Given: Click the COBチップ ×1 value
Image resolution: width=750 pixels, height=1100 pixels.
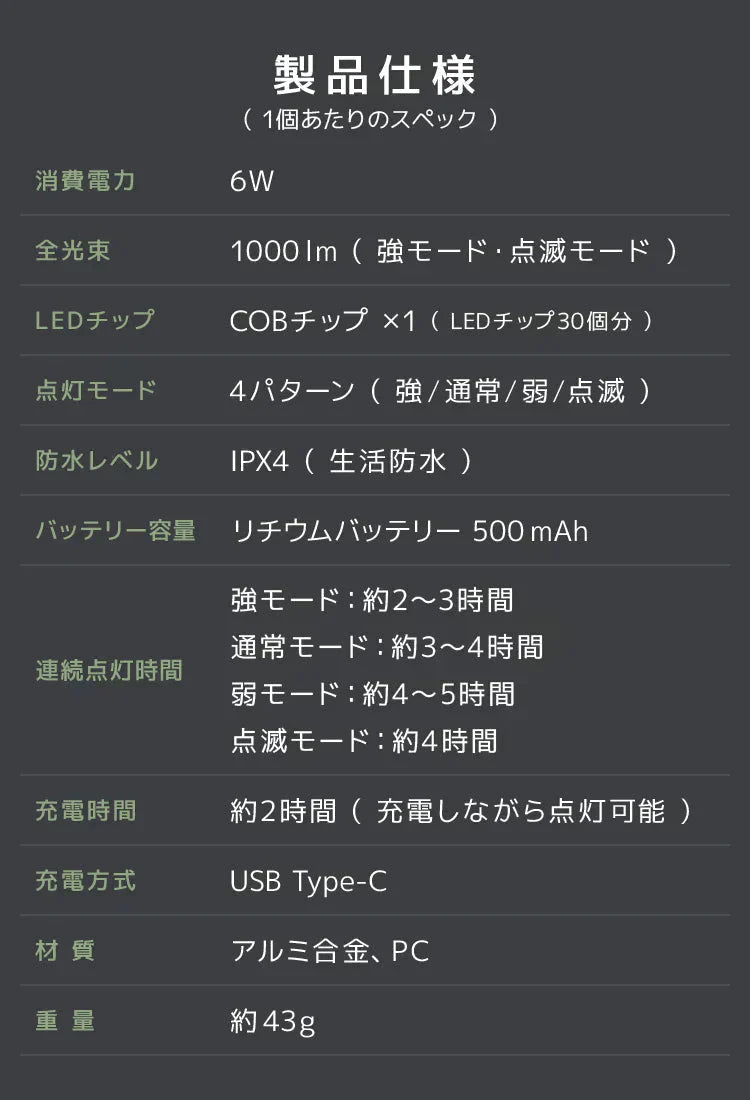Looking at the screenshot, I should tap(440, 321).
